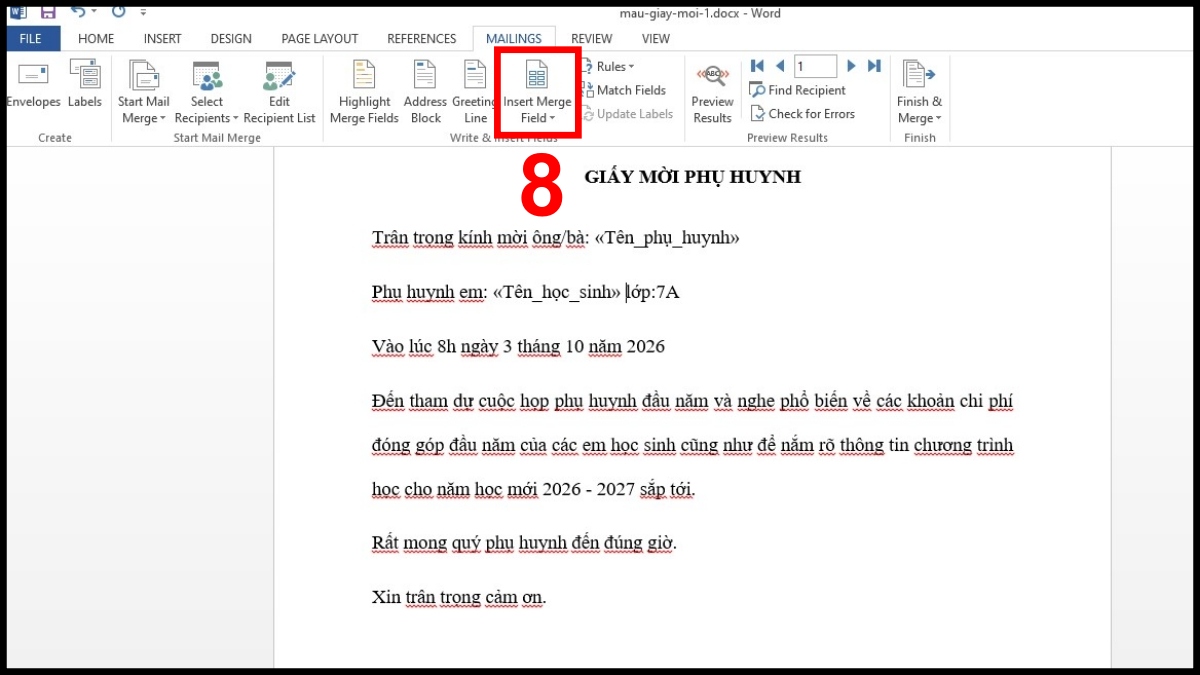Click the Labels icon
The height and width of the screenshot is (675, 1200).
(x=85, y=84)
